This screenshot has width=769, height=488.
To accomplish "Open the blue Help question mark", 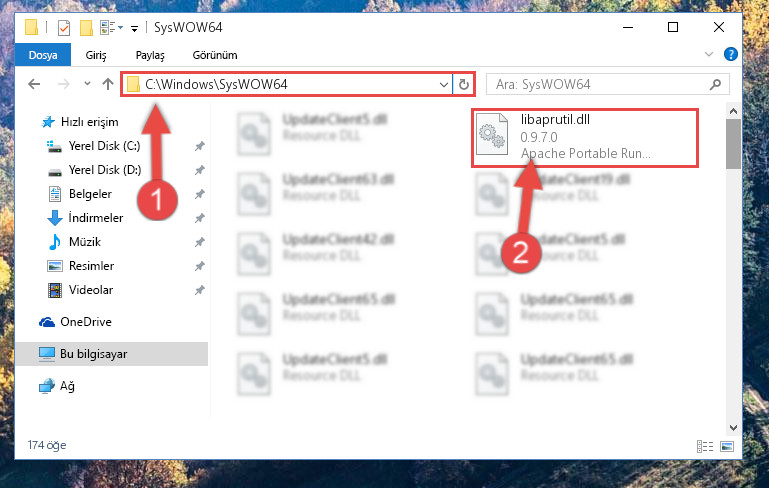I will [730, 54].
